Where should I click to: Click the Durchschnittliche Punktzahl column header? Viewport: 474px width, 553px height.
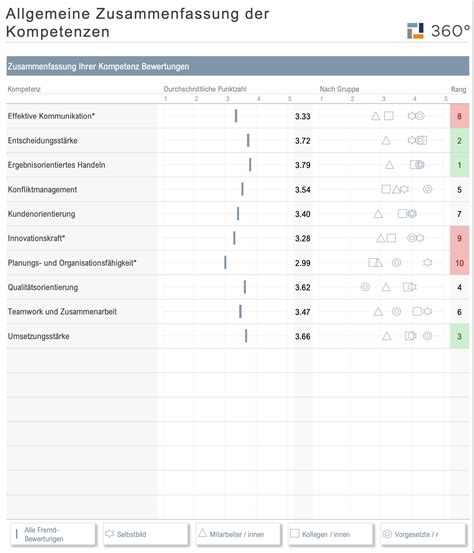[205, 89]
